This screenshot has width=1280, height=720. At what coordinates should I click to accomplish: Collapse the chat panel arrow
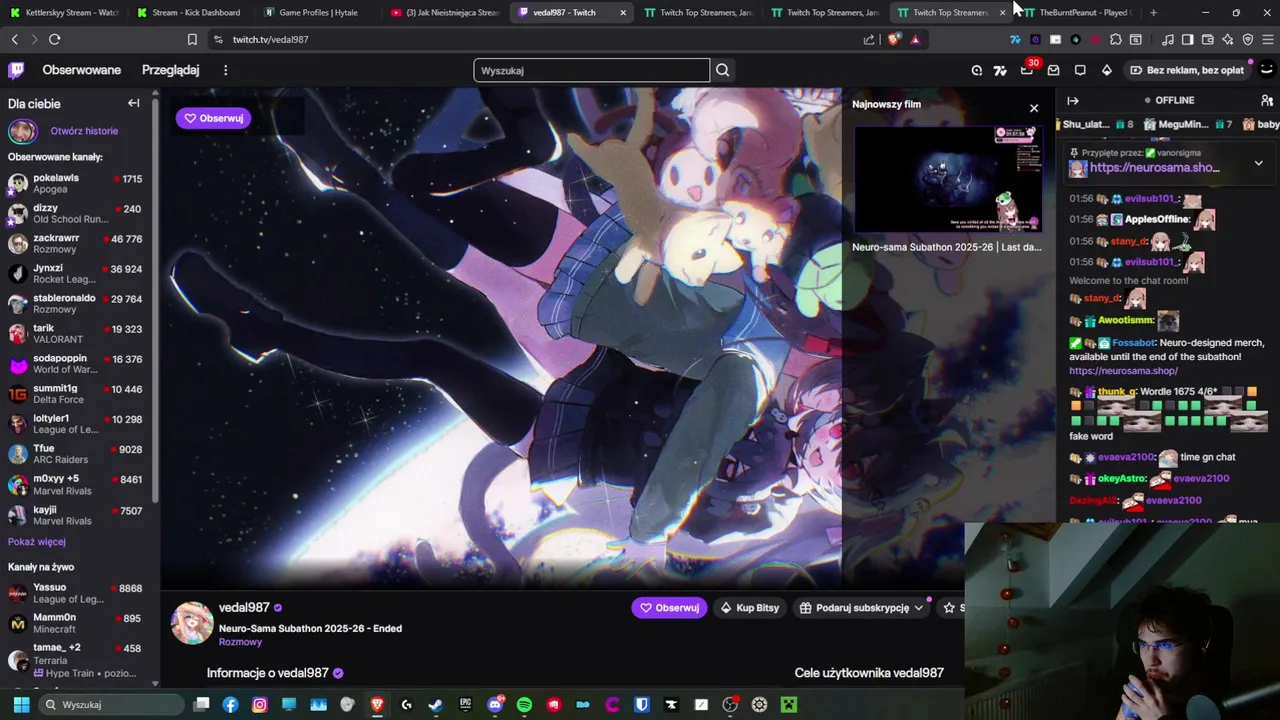pos(1073,100)
